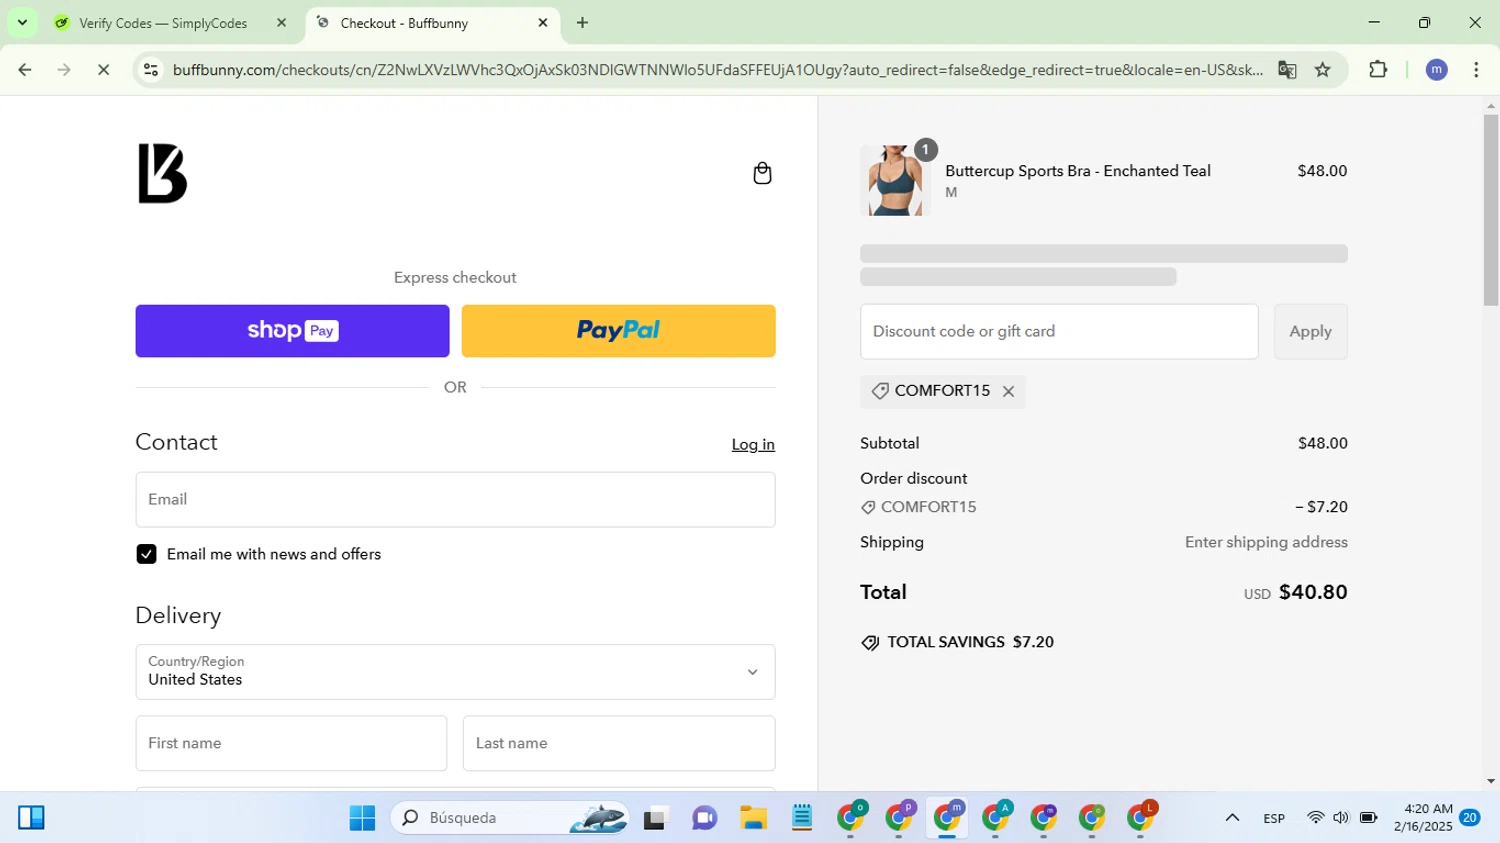Image resolution: width=1500 pixels, height=843 pixels.
Task: Click the Buffbunny B logo
Action: coord(162,173)
